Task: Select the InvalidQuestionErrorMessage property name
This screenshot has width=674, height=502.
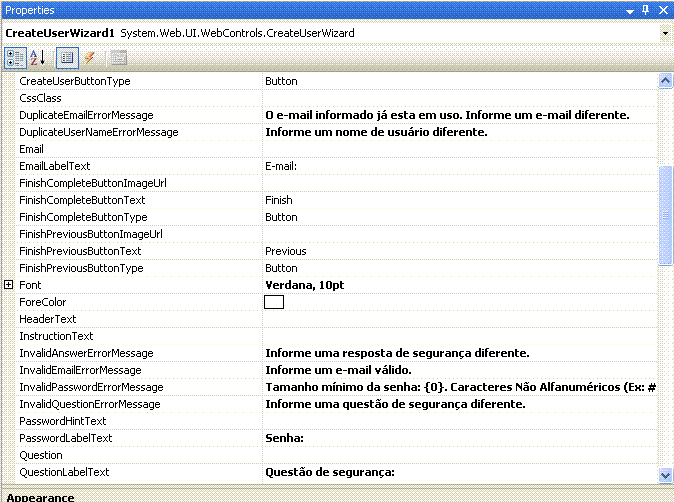Action: point(90,404)
